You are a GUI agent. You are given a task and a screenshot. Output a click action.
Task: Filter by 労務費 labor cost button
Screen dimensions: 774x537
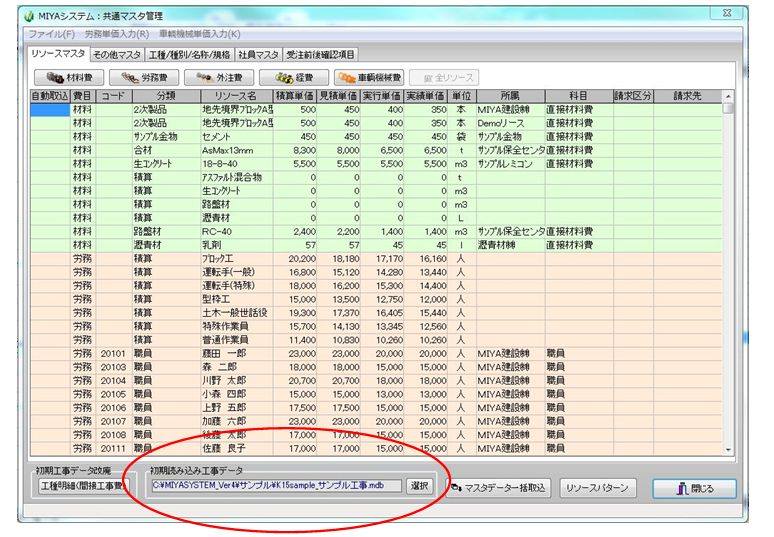click(144, 77)
